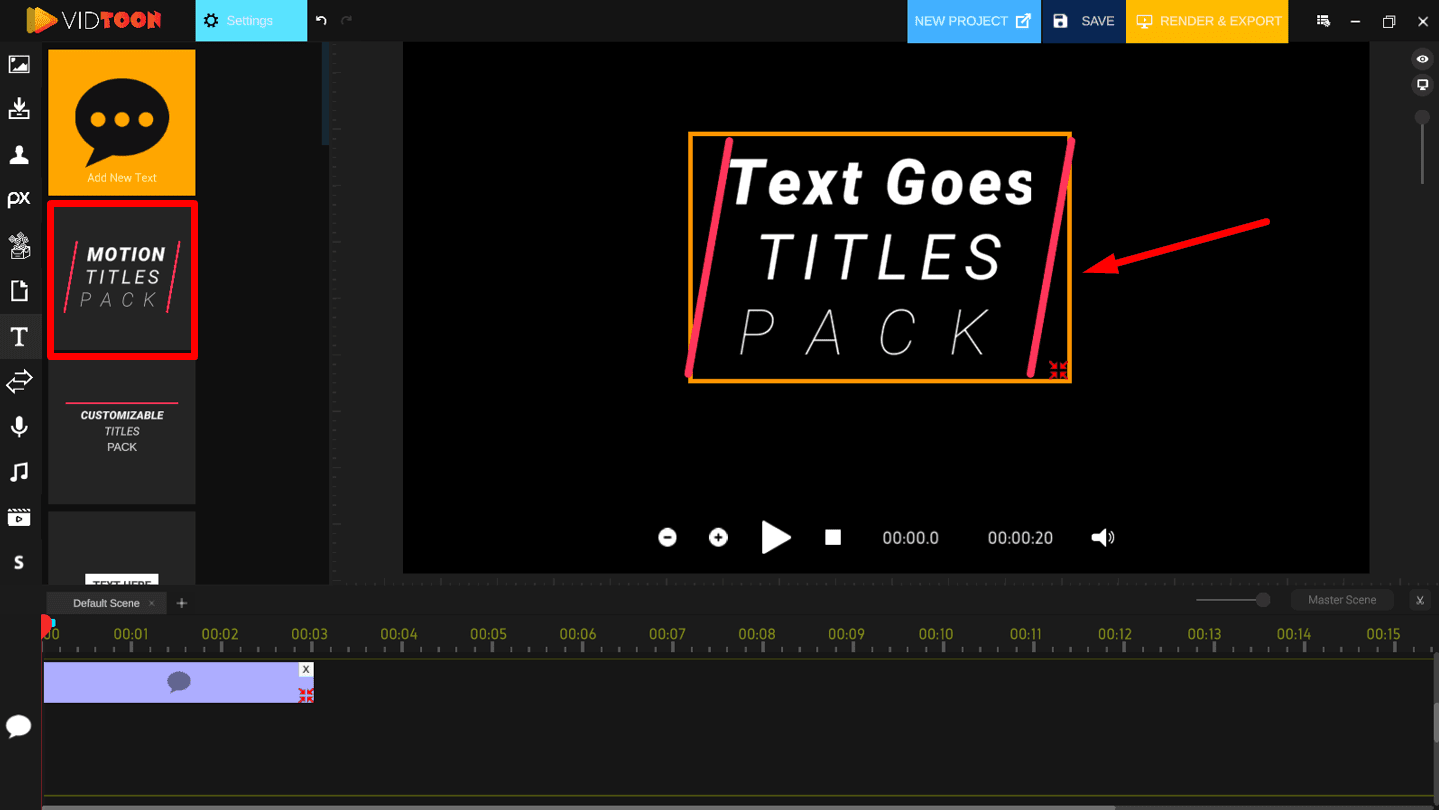Switch to the Default Scene tab
The width and height of the screenshot is (1439, 810).
[106, 603]
